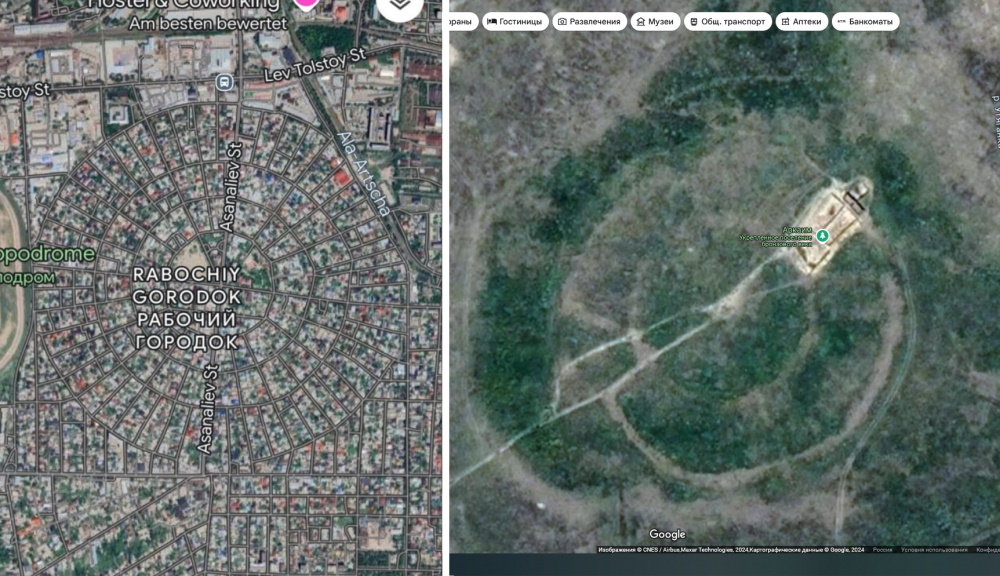This screenshot has height=576, width=1000.
Task: Click the pharmacy cross icon on Аптеки chip
Action: [785, 22]
